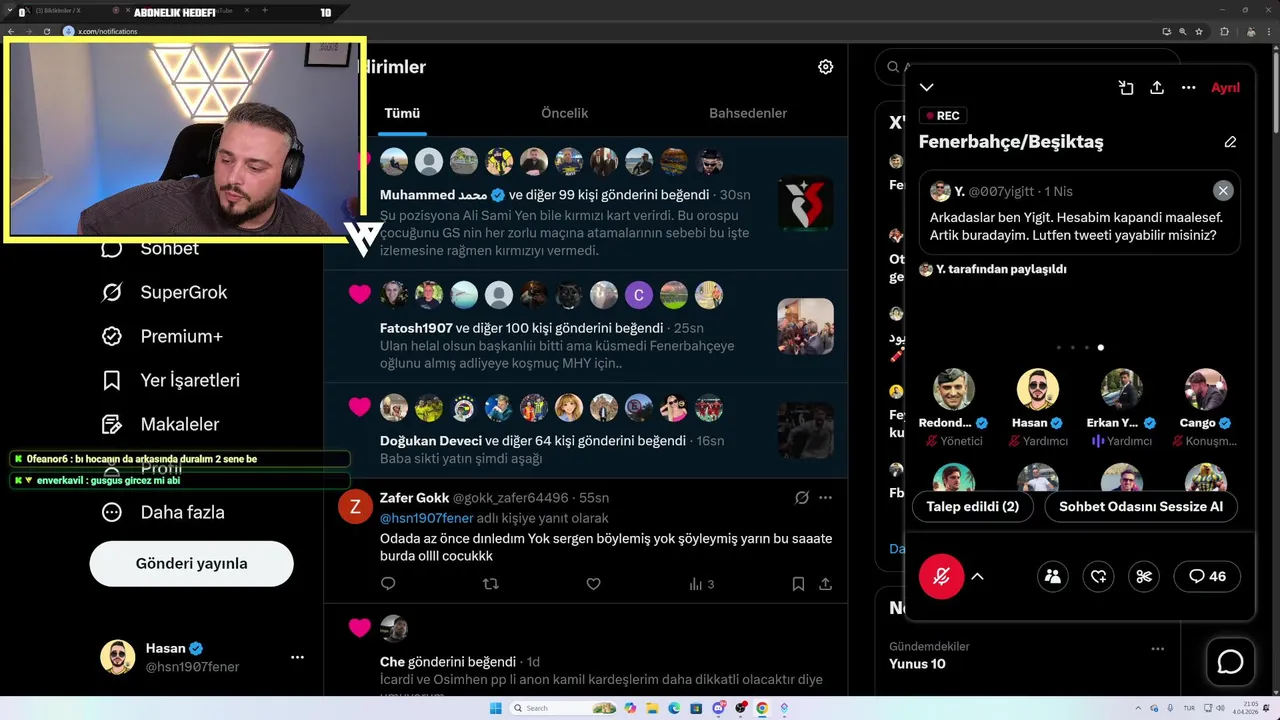Open Chrome from the taskbar
Image resolution: width=1280 pixels, height=720 pixels.
coord(762,708)
